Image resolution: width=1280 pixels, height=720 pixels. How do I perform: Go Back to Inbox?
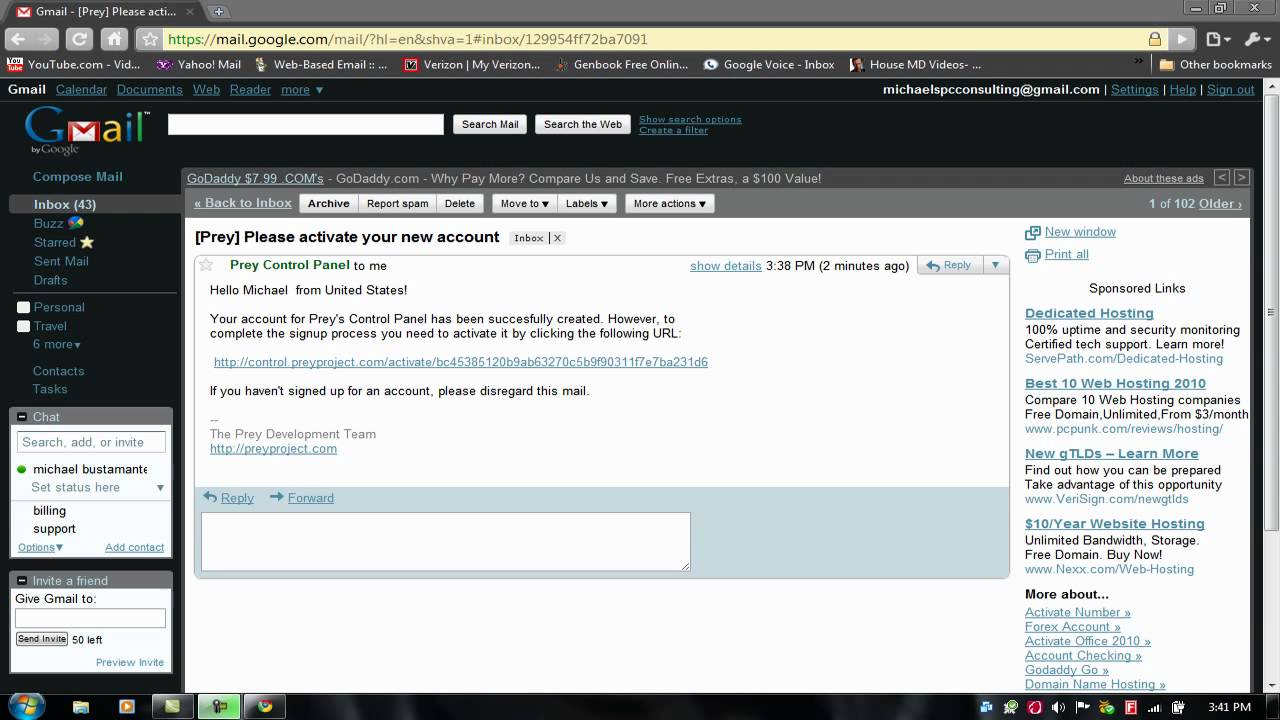click(243, 203)
